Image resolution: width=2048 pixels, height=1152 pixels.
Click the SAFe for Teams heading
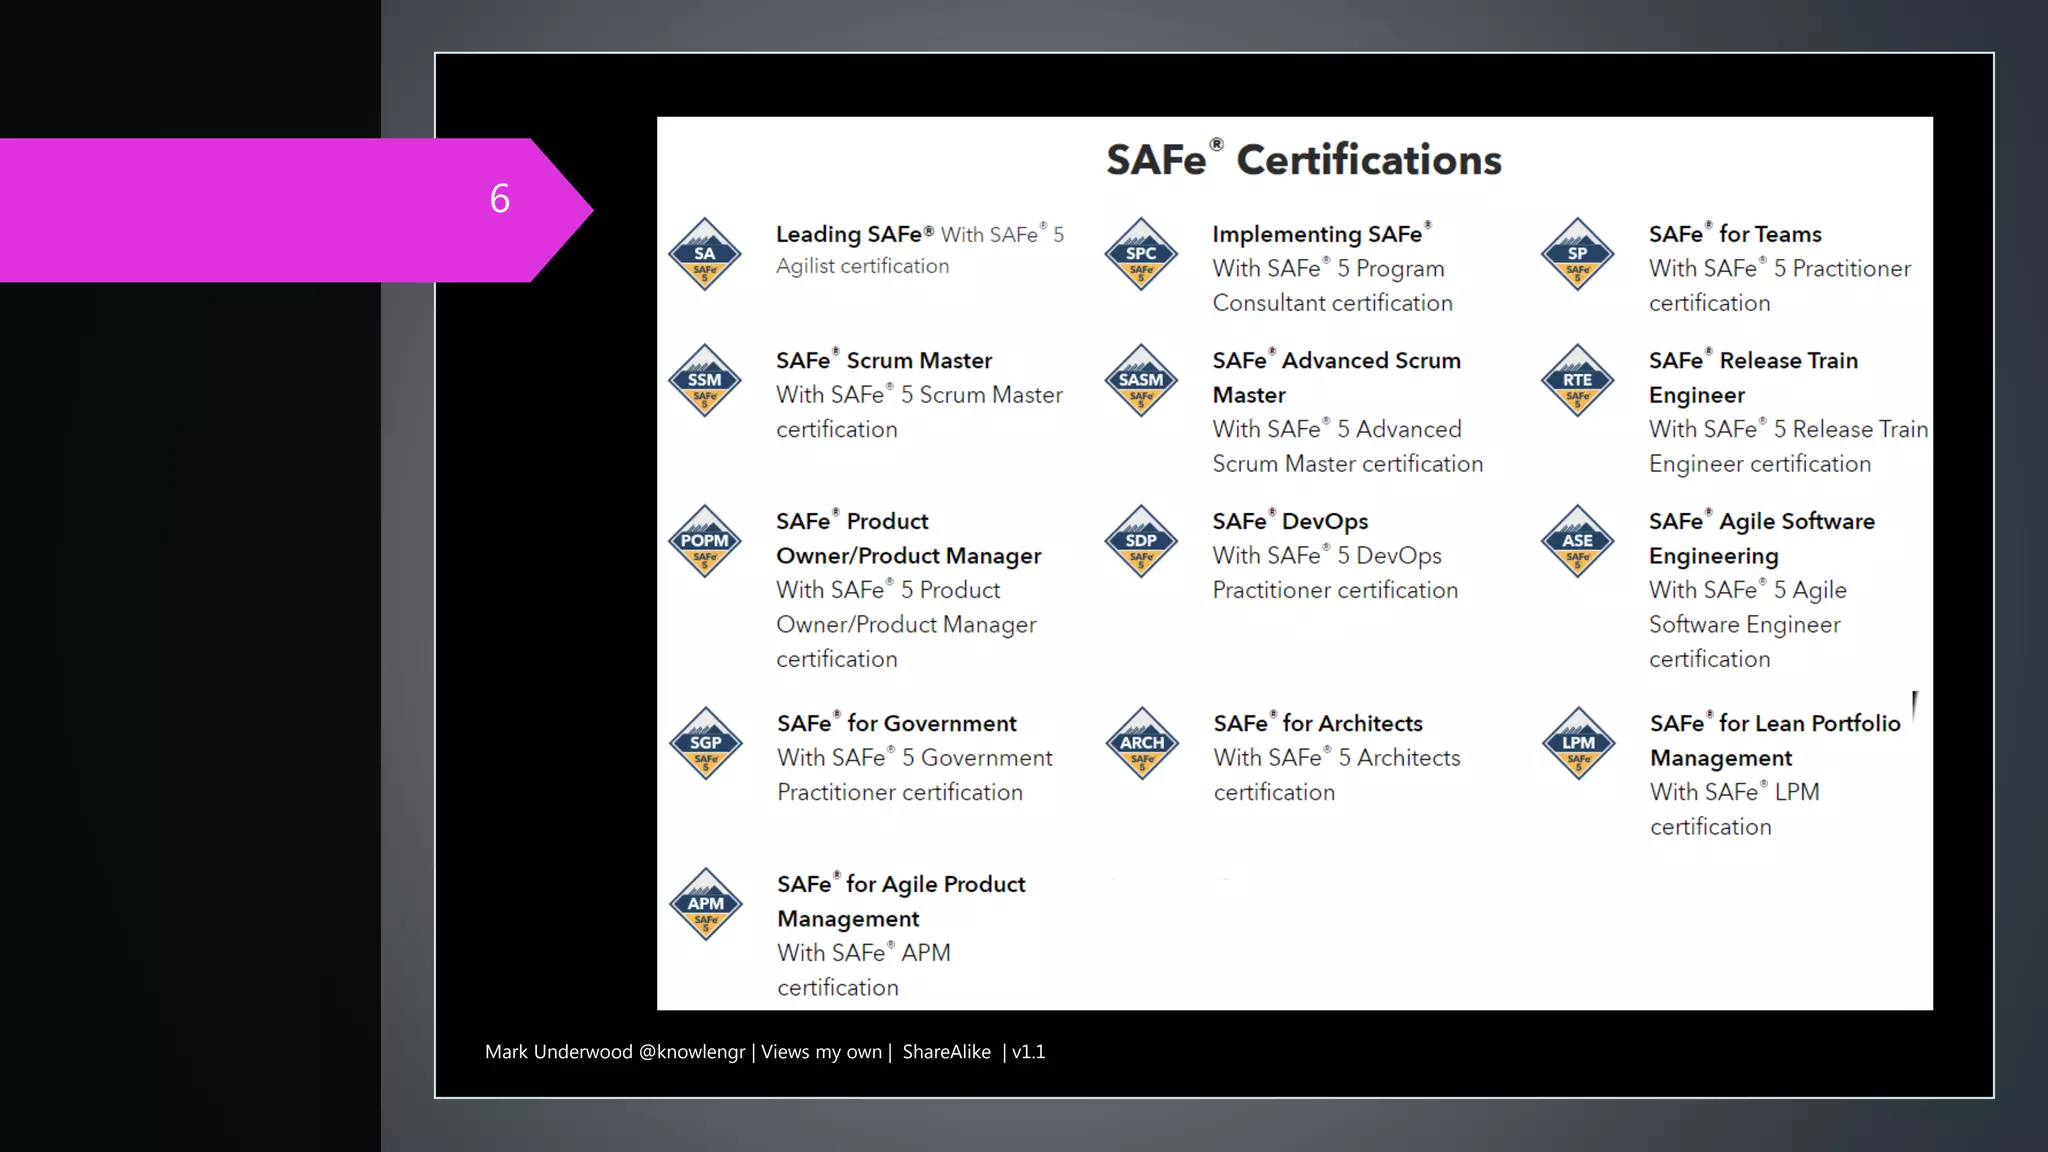pos(1735,234)
